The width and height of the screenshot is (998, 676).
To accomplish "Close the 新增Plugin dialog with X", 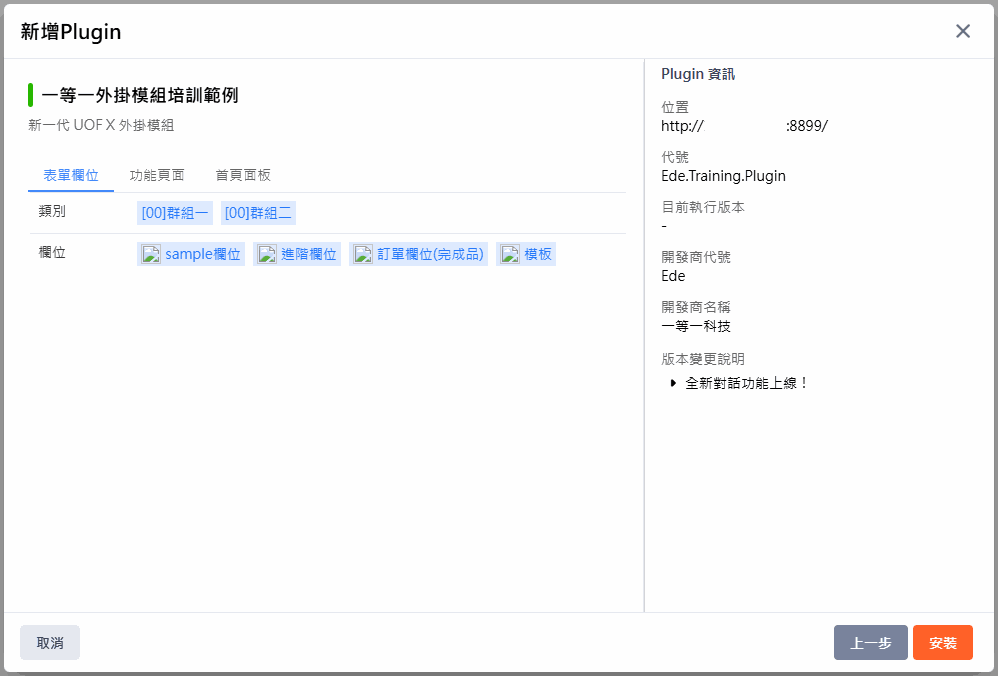I will pos(962,31).
